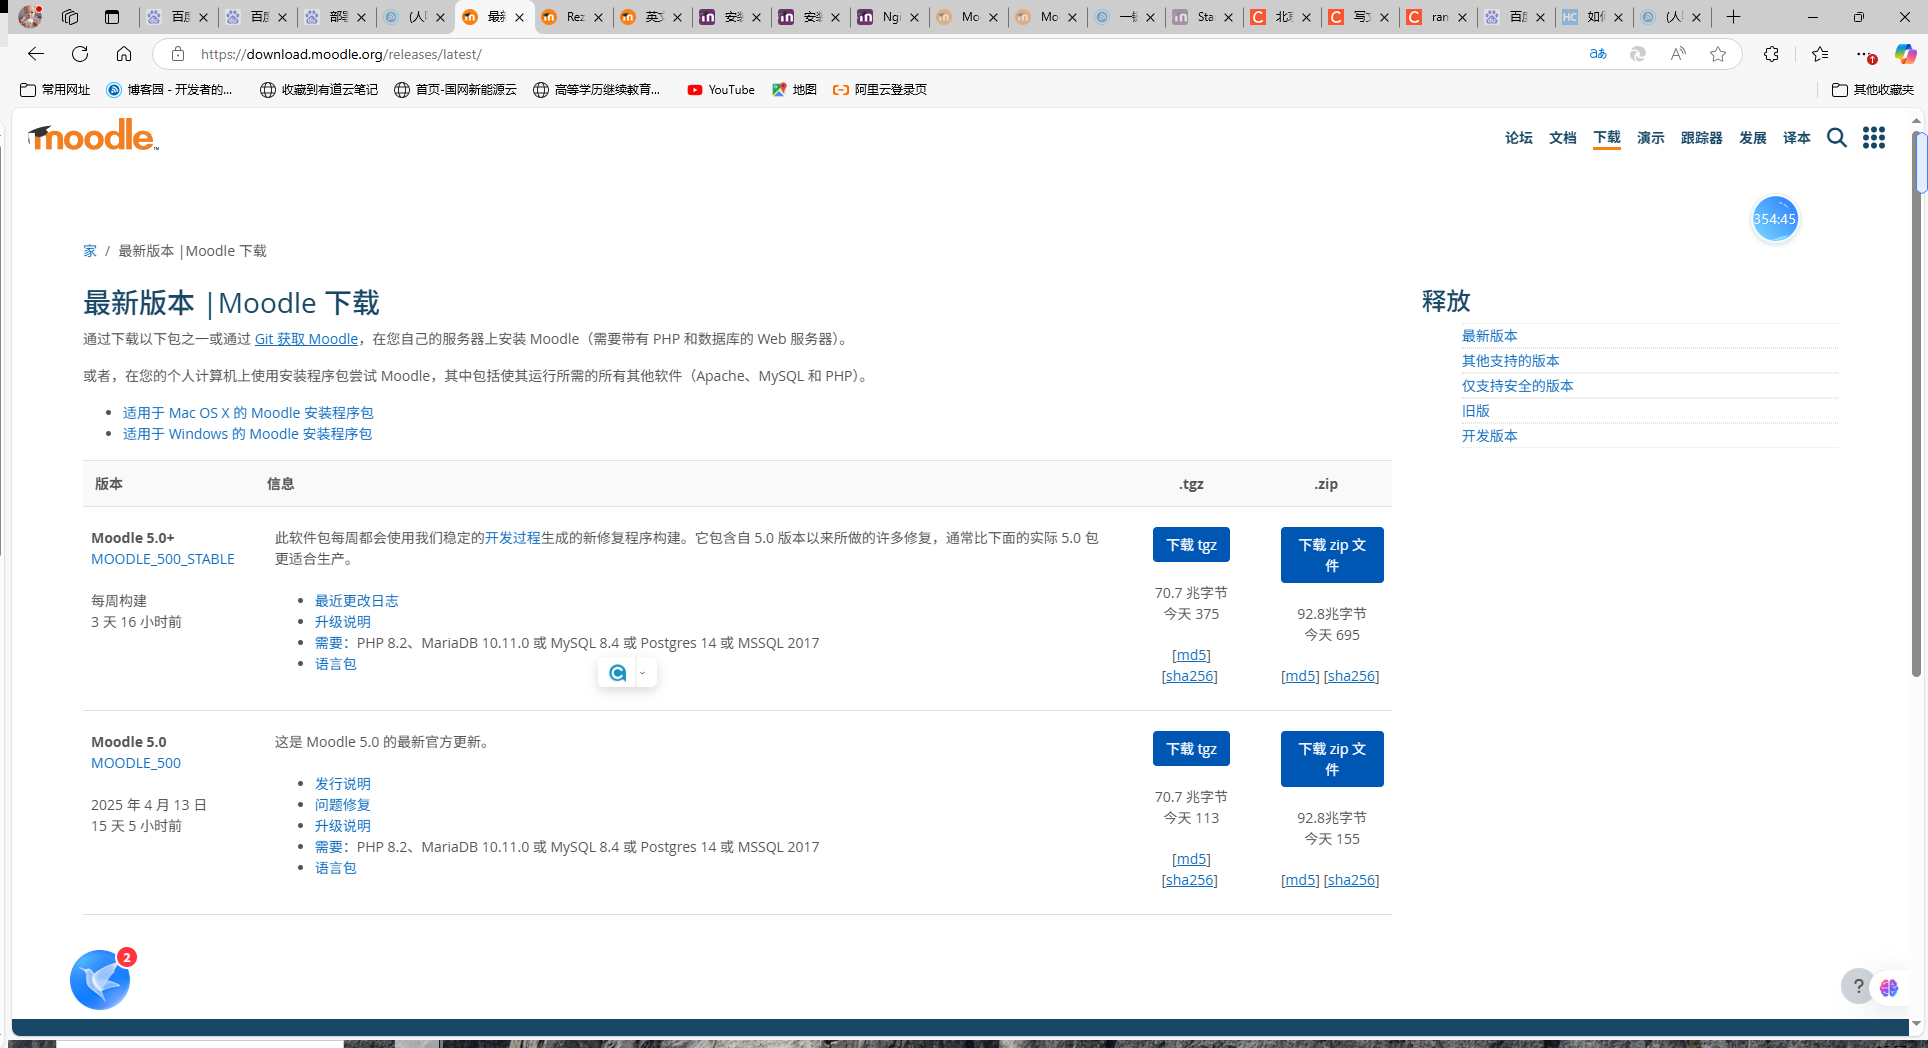This screenshot has height=1048, width=1928.
Task: Open the browser settings and more menu
Action: (x=1864, y=54)
